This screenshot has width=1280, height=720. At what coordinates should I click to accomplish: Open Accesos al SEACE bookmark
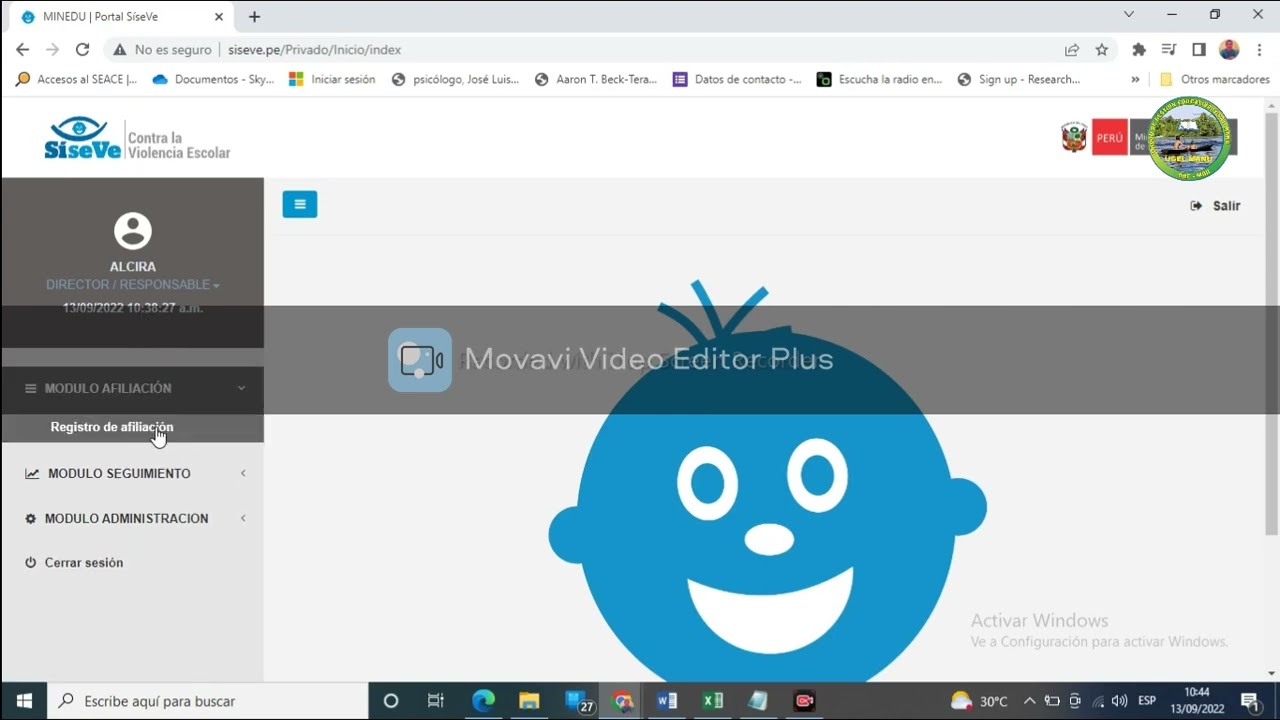pos(76,79)
